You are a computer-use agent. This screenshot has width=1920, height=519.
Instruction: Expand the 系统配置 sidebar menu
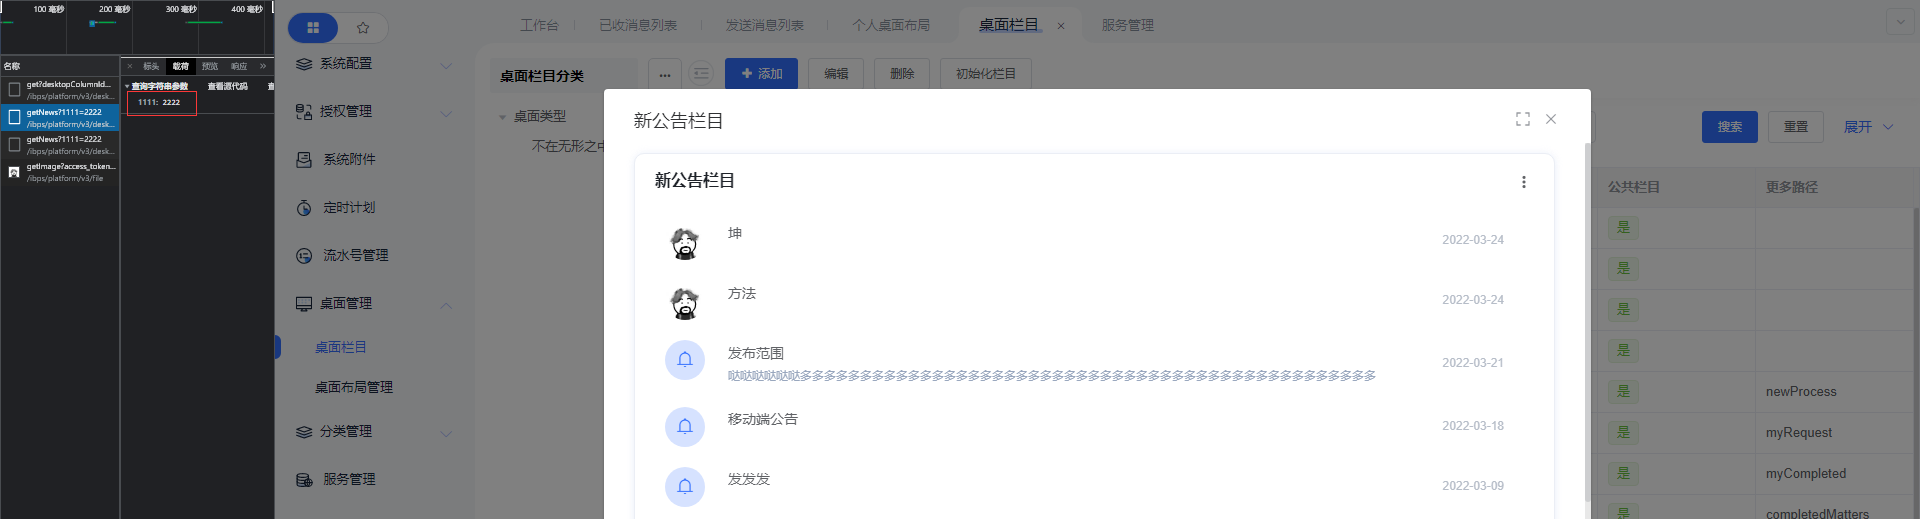click(x=446, y=65)
